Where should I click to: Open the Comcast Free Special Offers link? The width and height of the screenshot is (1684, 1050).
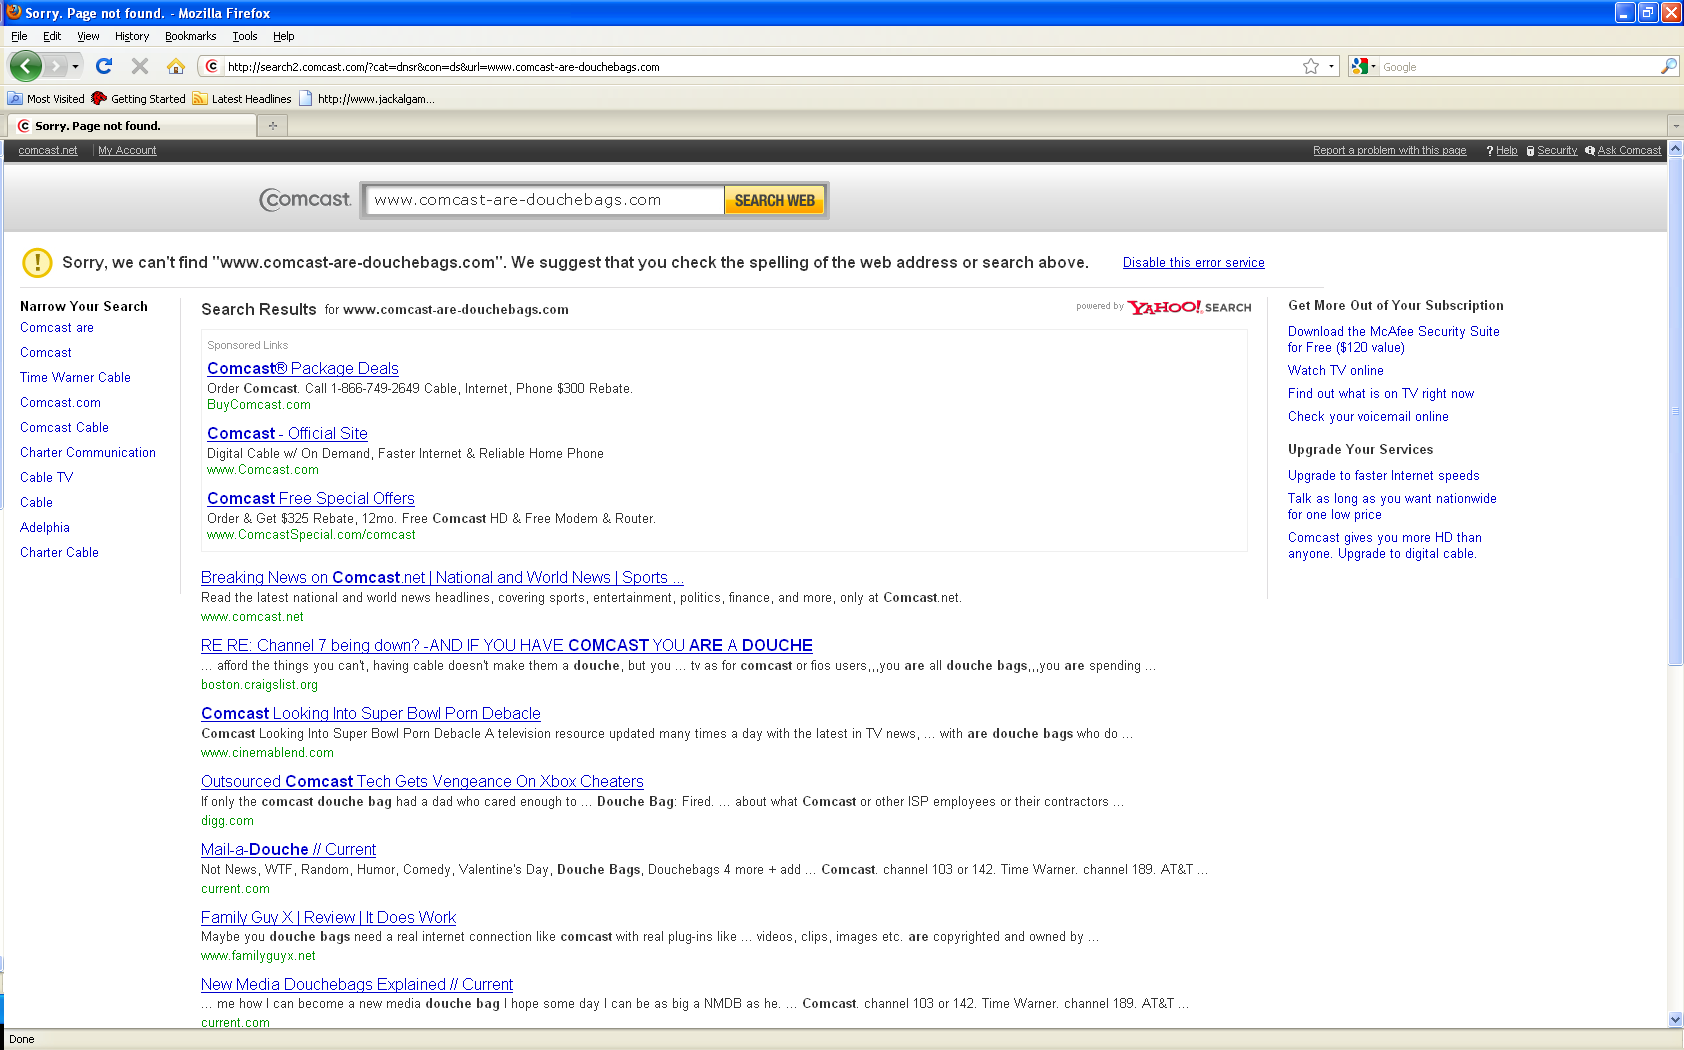pyautogui.click(x=310, y=498)
